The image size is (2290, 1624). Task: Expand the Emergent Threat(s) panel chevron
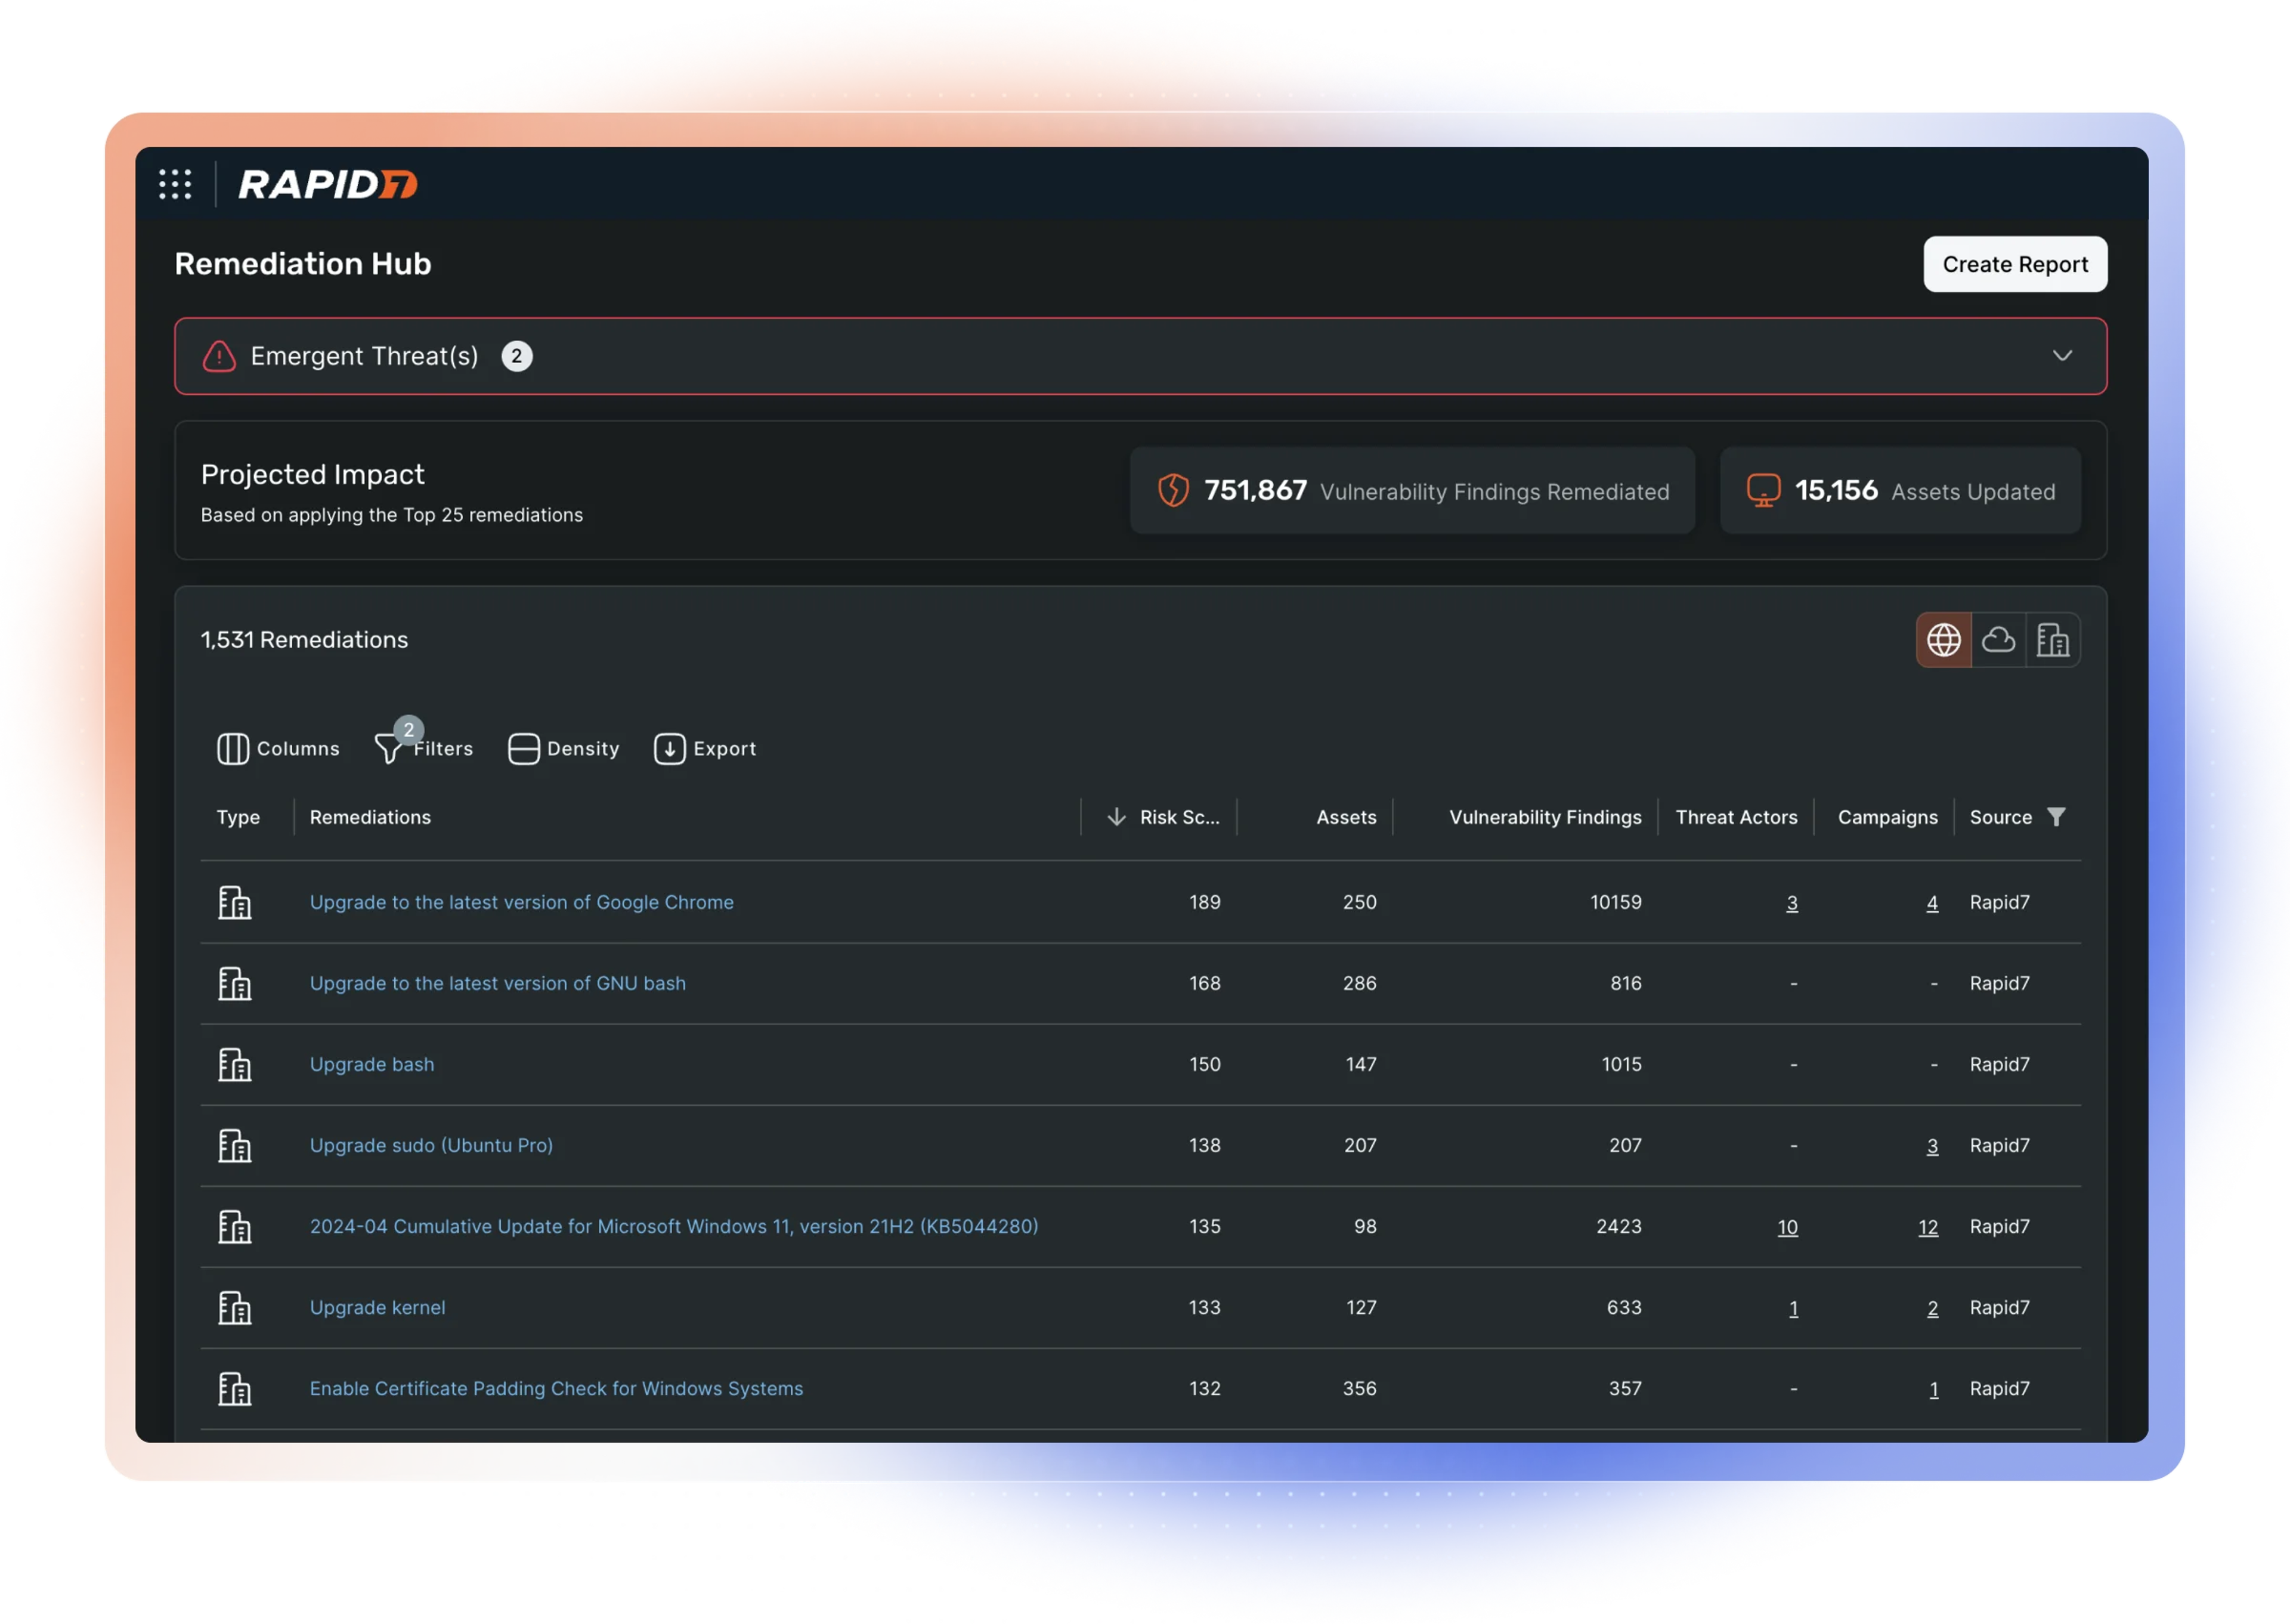(x=2061, y=356)
